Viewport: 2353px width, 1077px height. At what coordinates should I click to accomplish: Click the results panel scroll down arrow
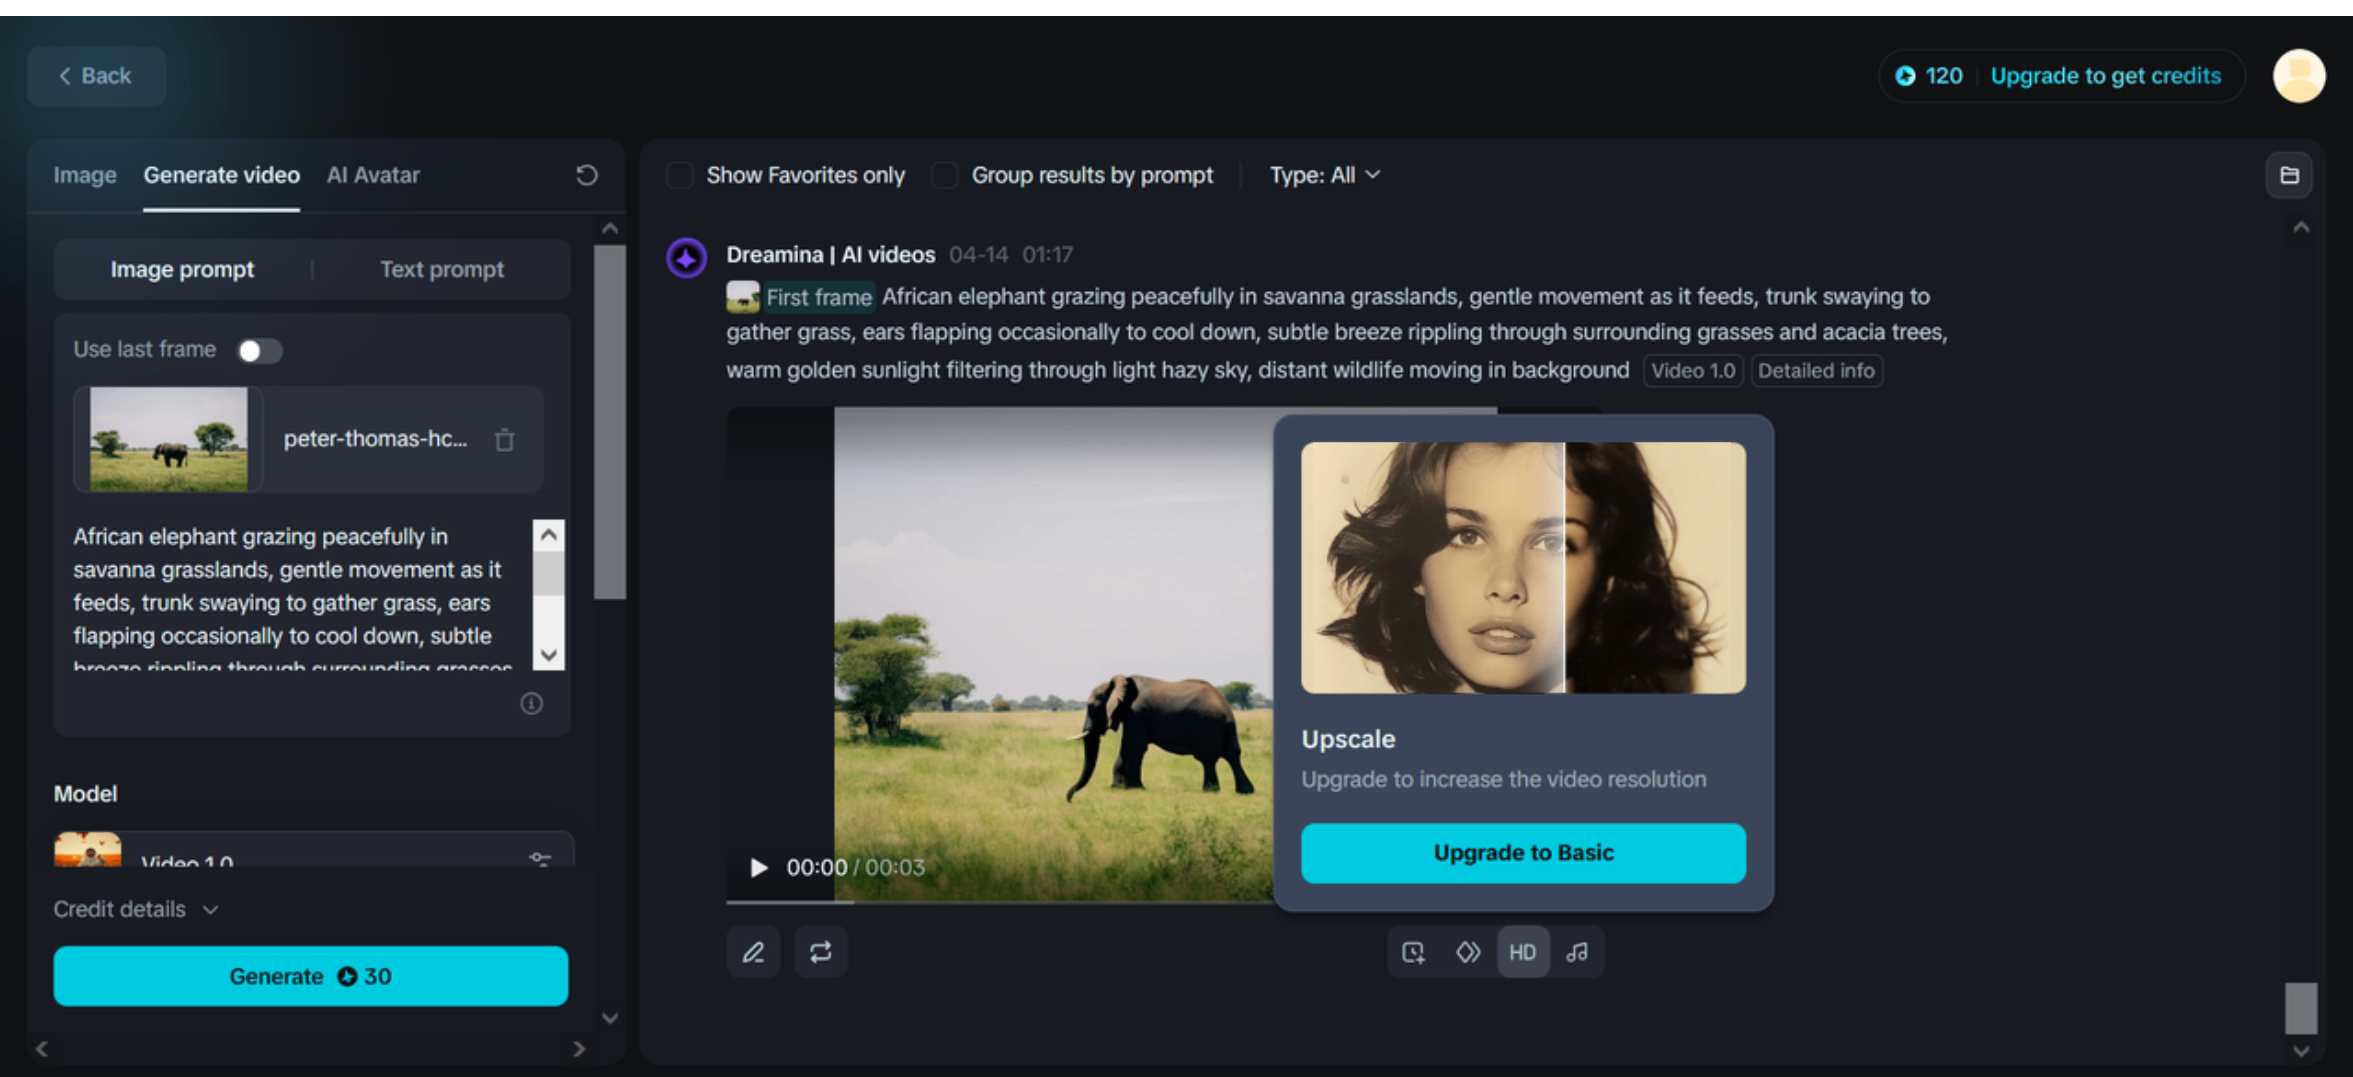click(x=2301, y=1051)
